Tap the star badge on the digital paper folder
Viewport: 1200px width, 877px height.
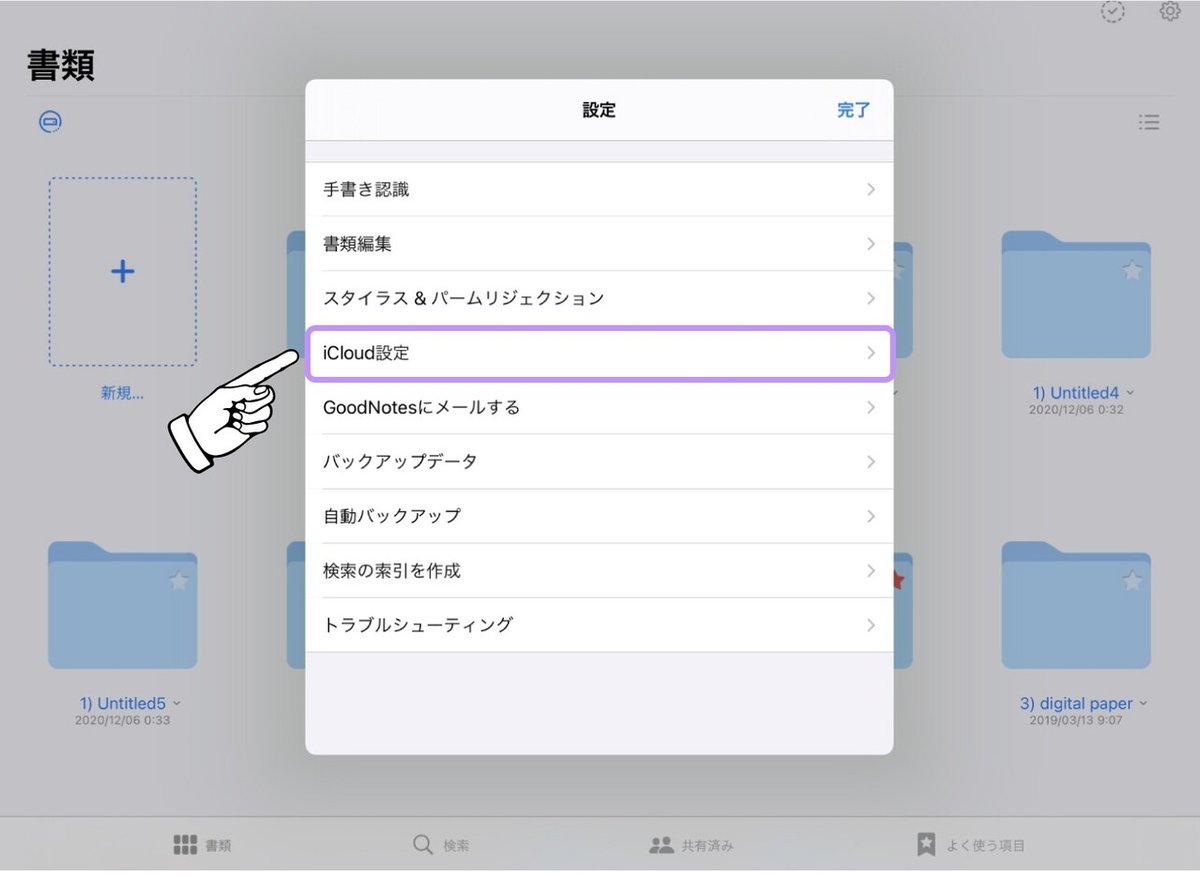coord(1131,579)
